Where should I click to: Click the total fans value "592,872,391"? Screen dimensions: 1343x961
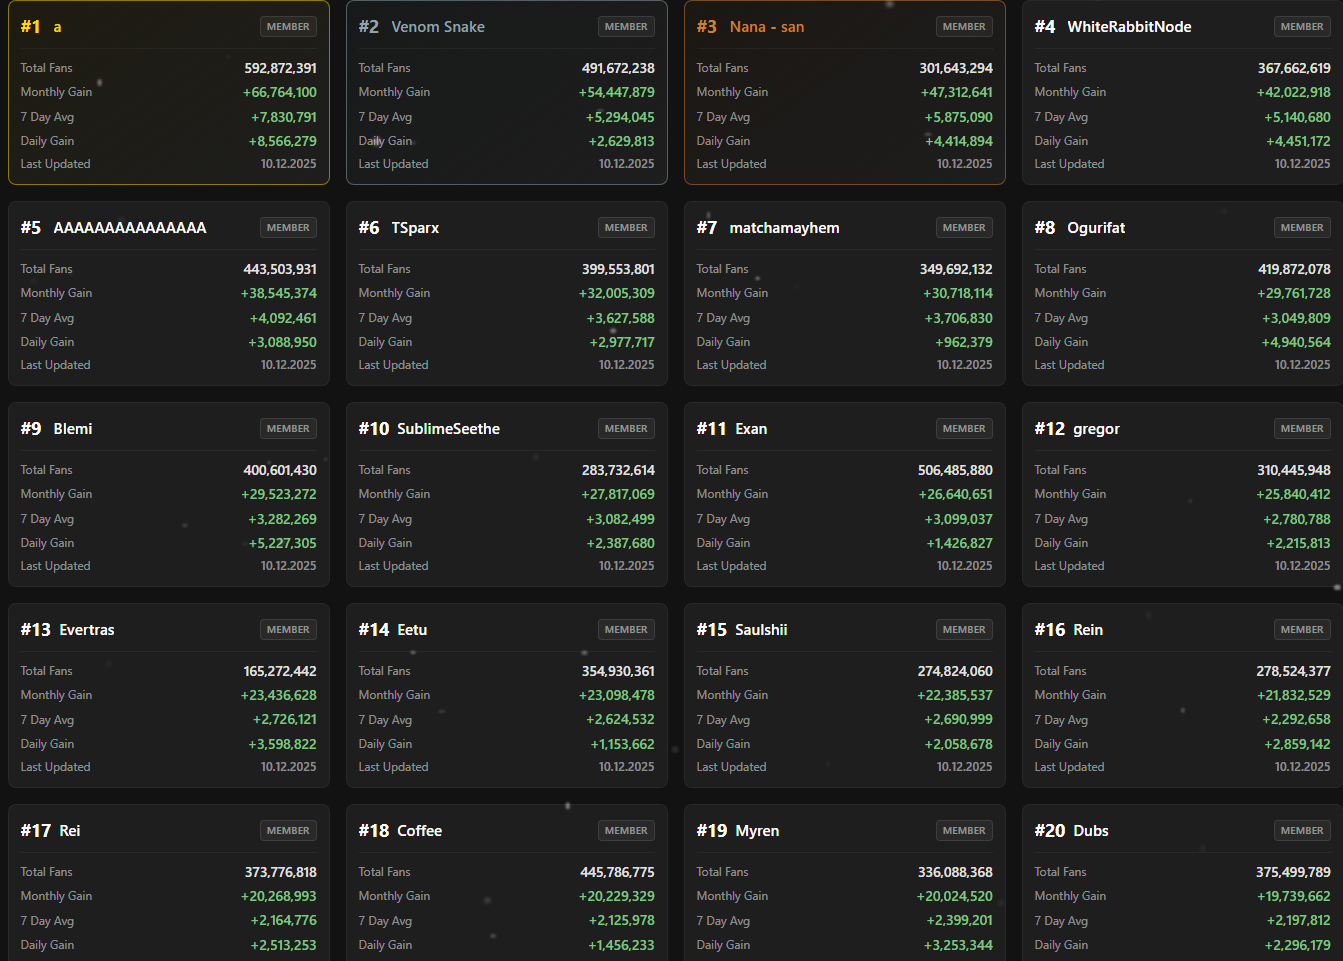click(x=280, y=68)
